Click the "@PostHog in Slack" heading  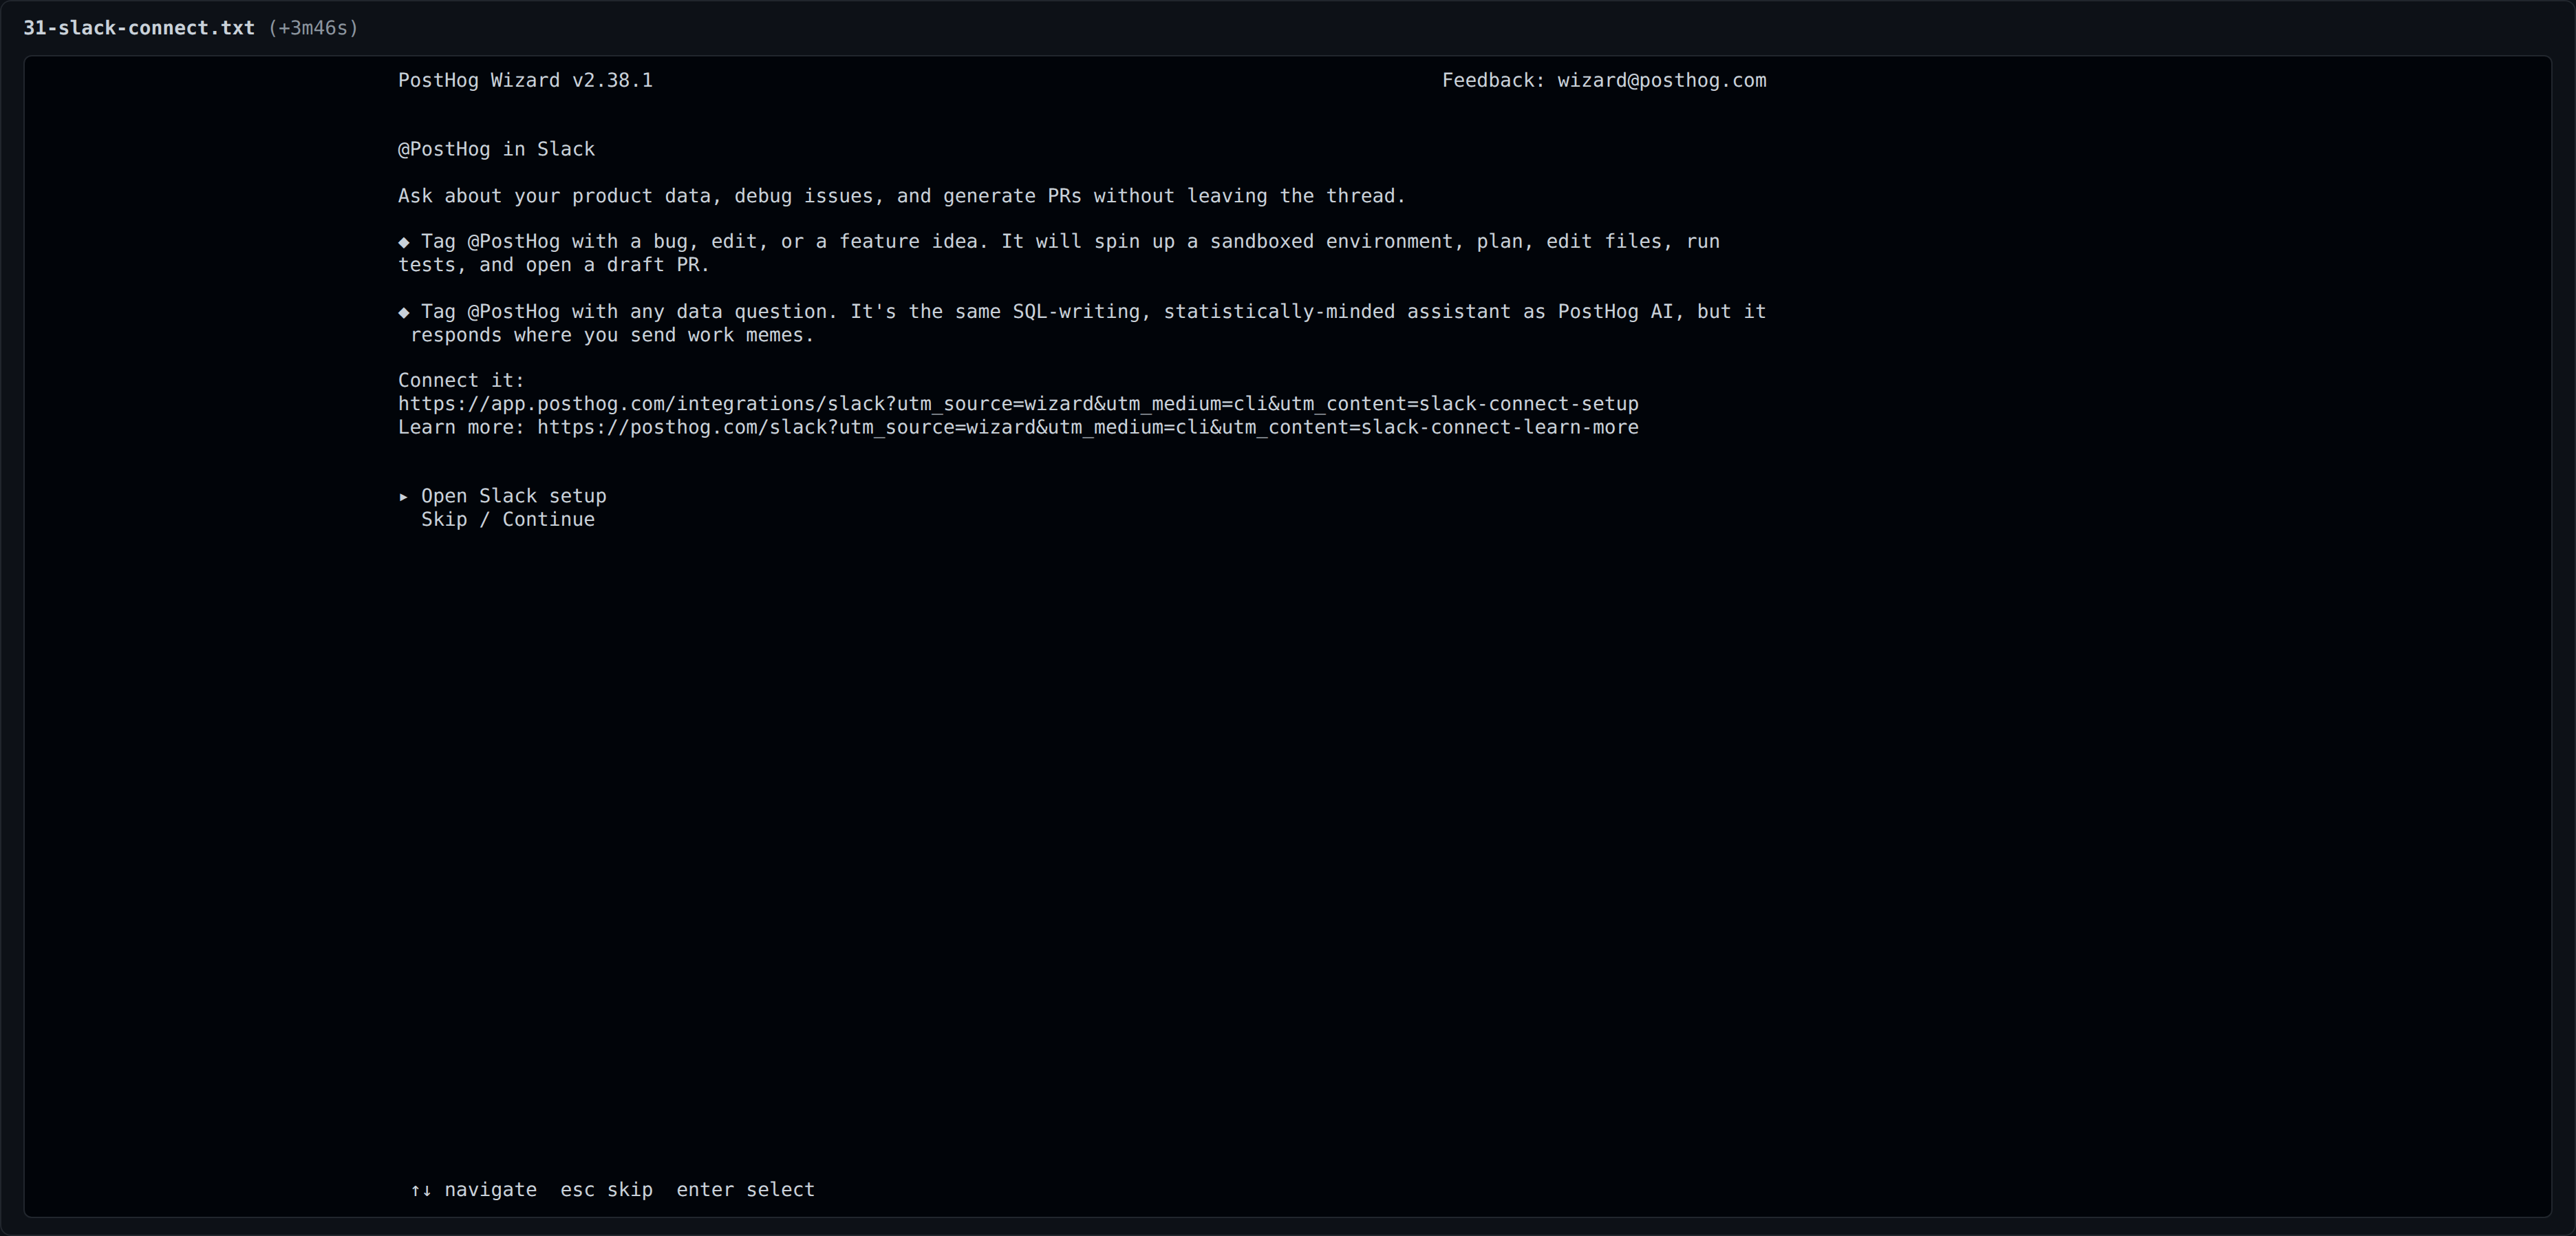[x=496, y=149]
